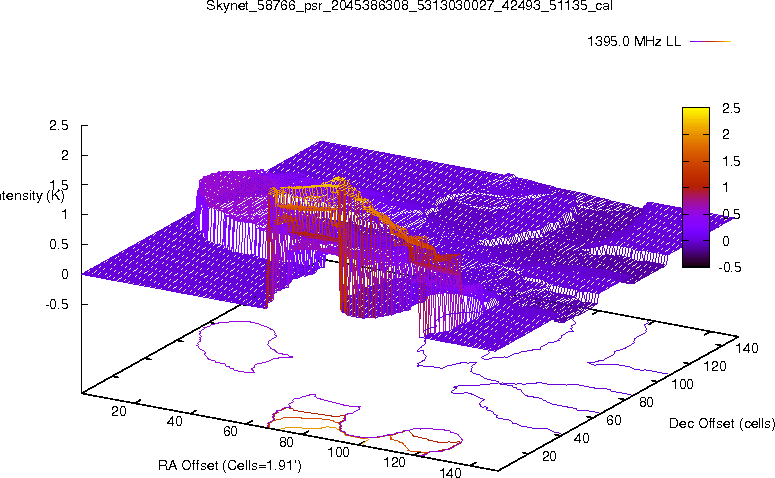Click the 'RA Offset (Cells=1.91')' axis label
Viewport: 775px width, 478px height.
(230, 465)
